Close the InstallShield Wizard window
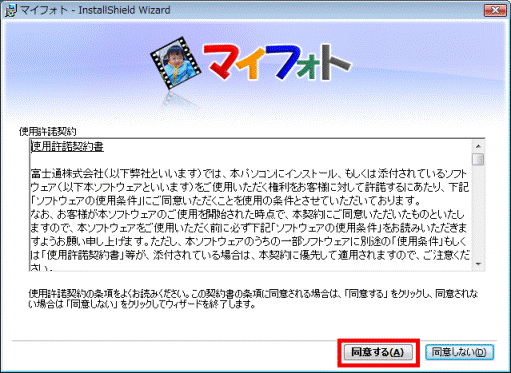 [495, 10]
